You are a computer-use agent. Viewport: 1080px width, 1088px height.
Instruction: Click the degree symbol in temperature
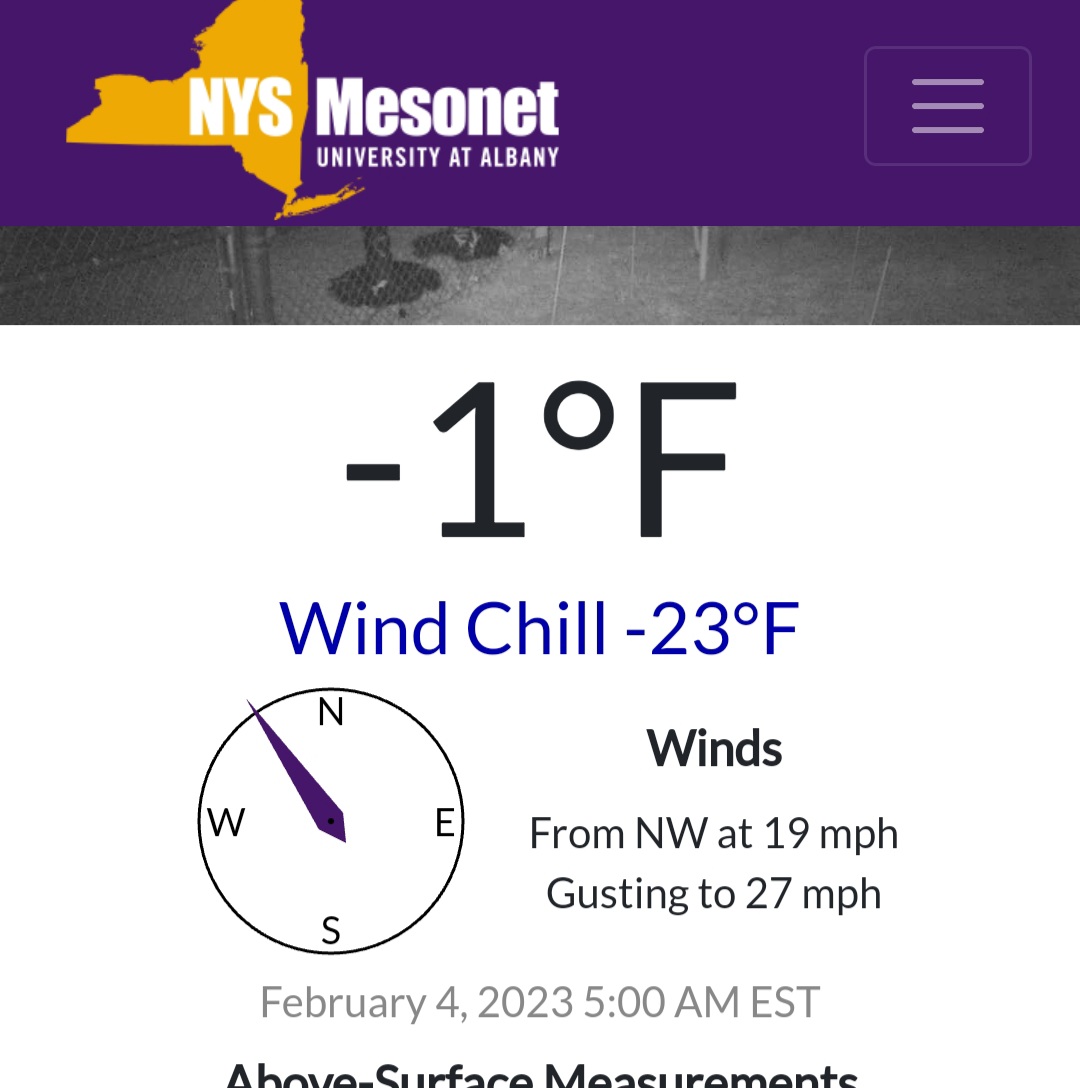[x=579, y=415]
